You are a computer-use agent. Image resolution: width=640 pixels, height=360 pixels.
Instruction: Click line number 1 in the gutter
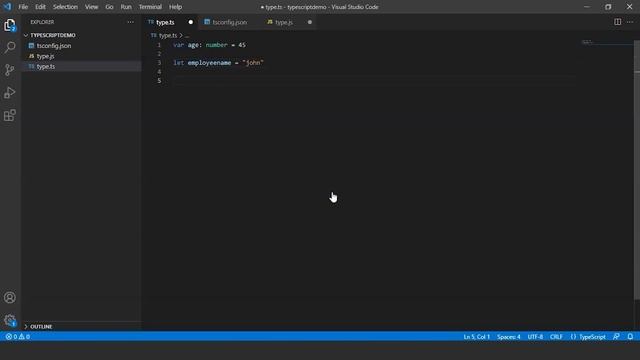tap(159, 45)
